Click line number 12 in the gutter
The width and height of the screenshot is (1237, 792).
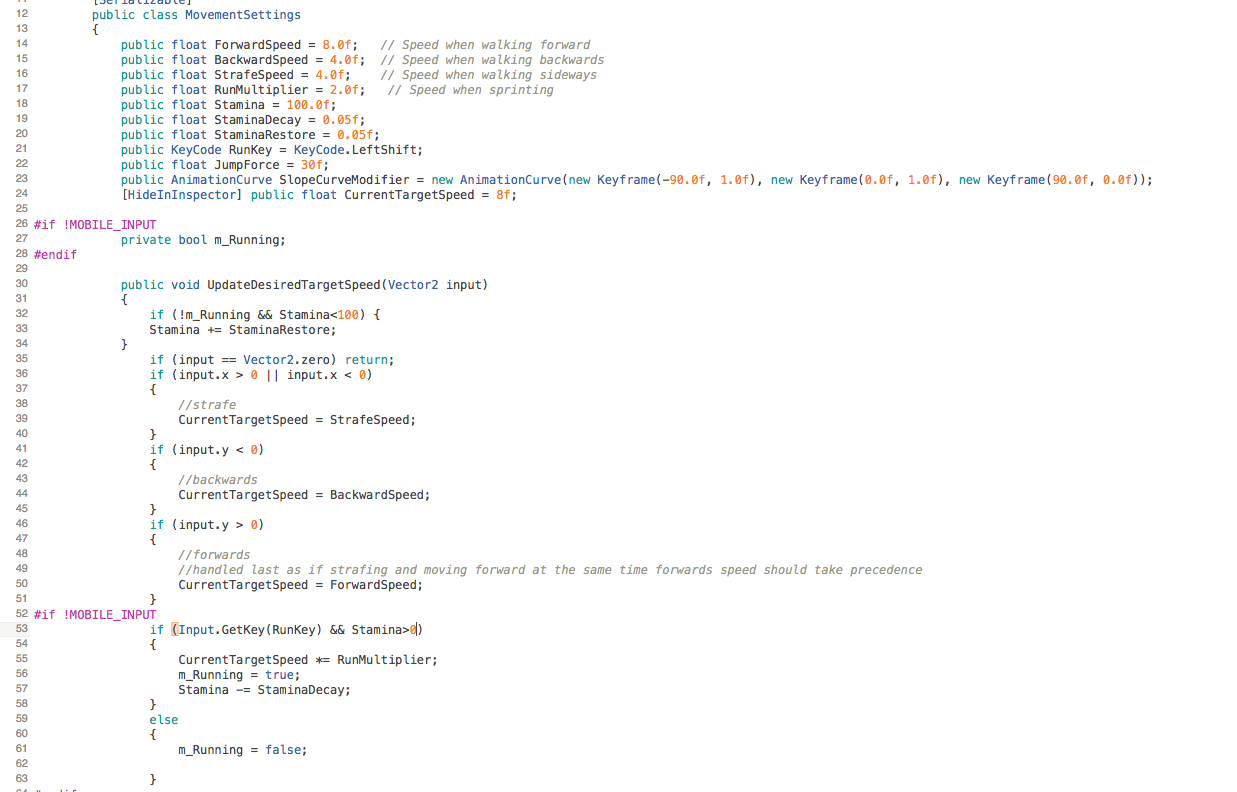tap(21, 14)
